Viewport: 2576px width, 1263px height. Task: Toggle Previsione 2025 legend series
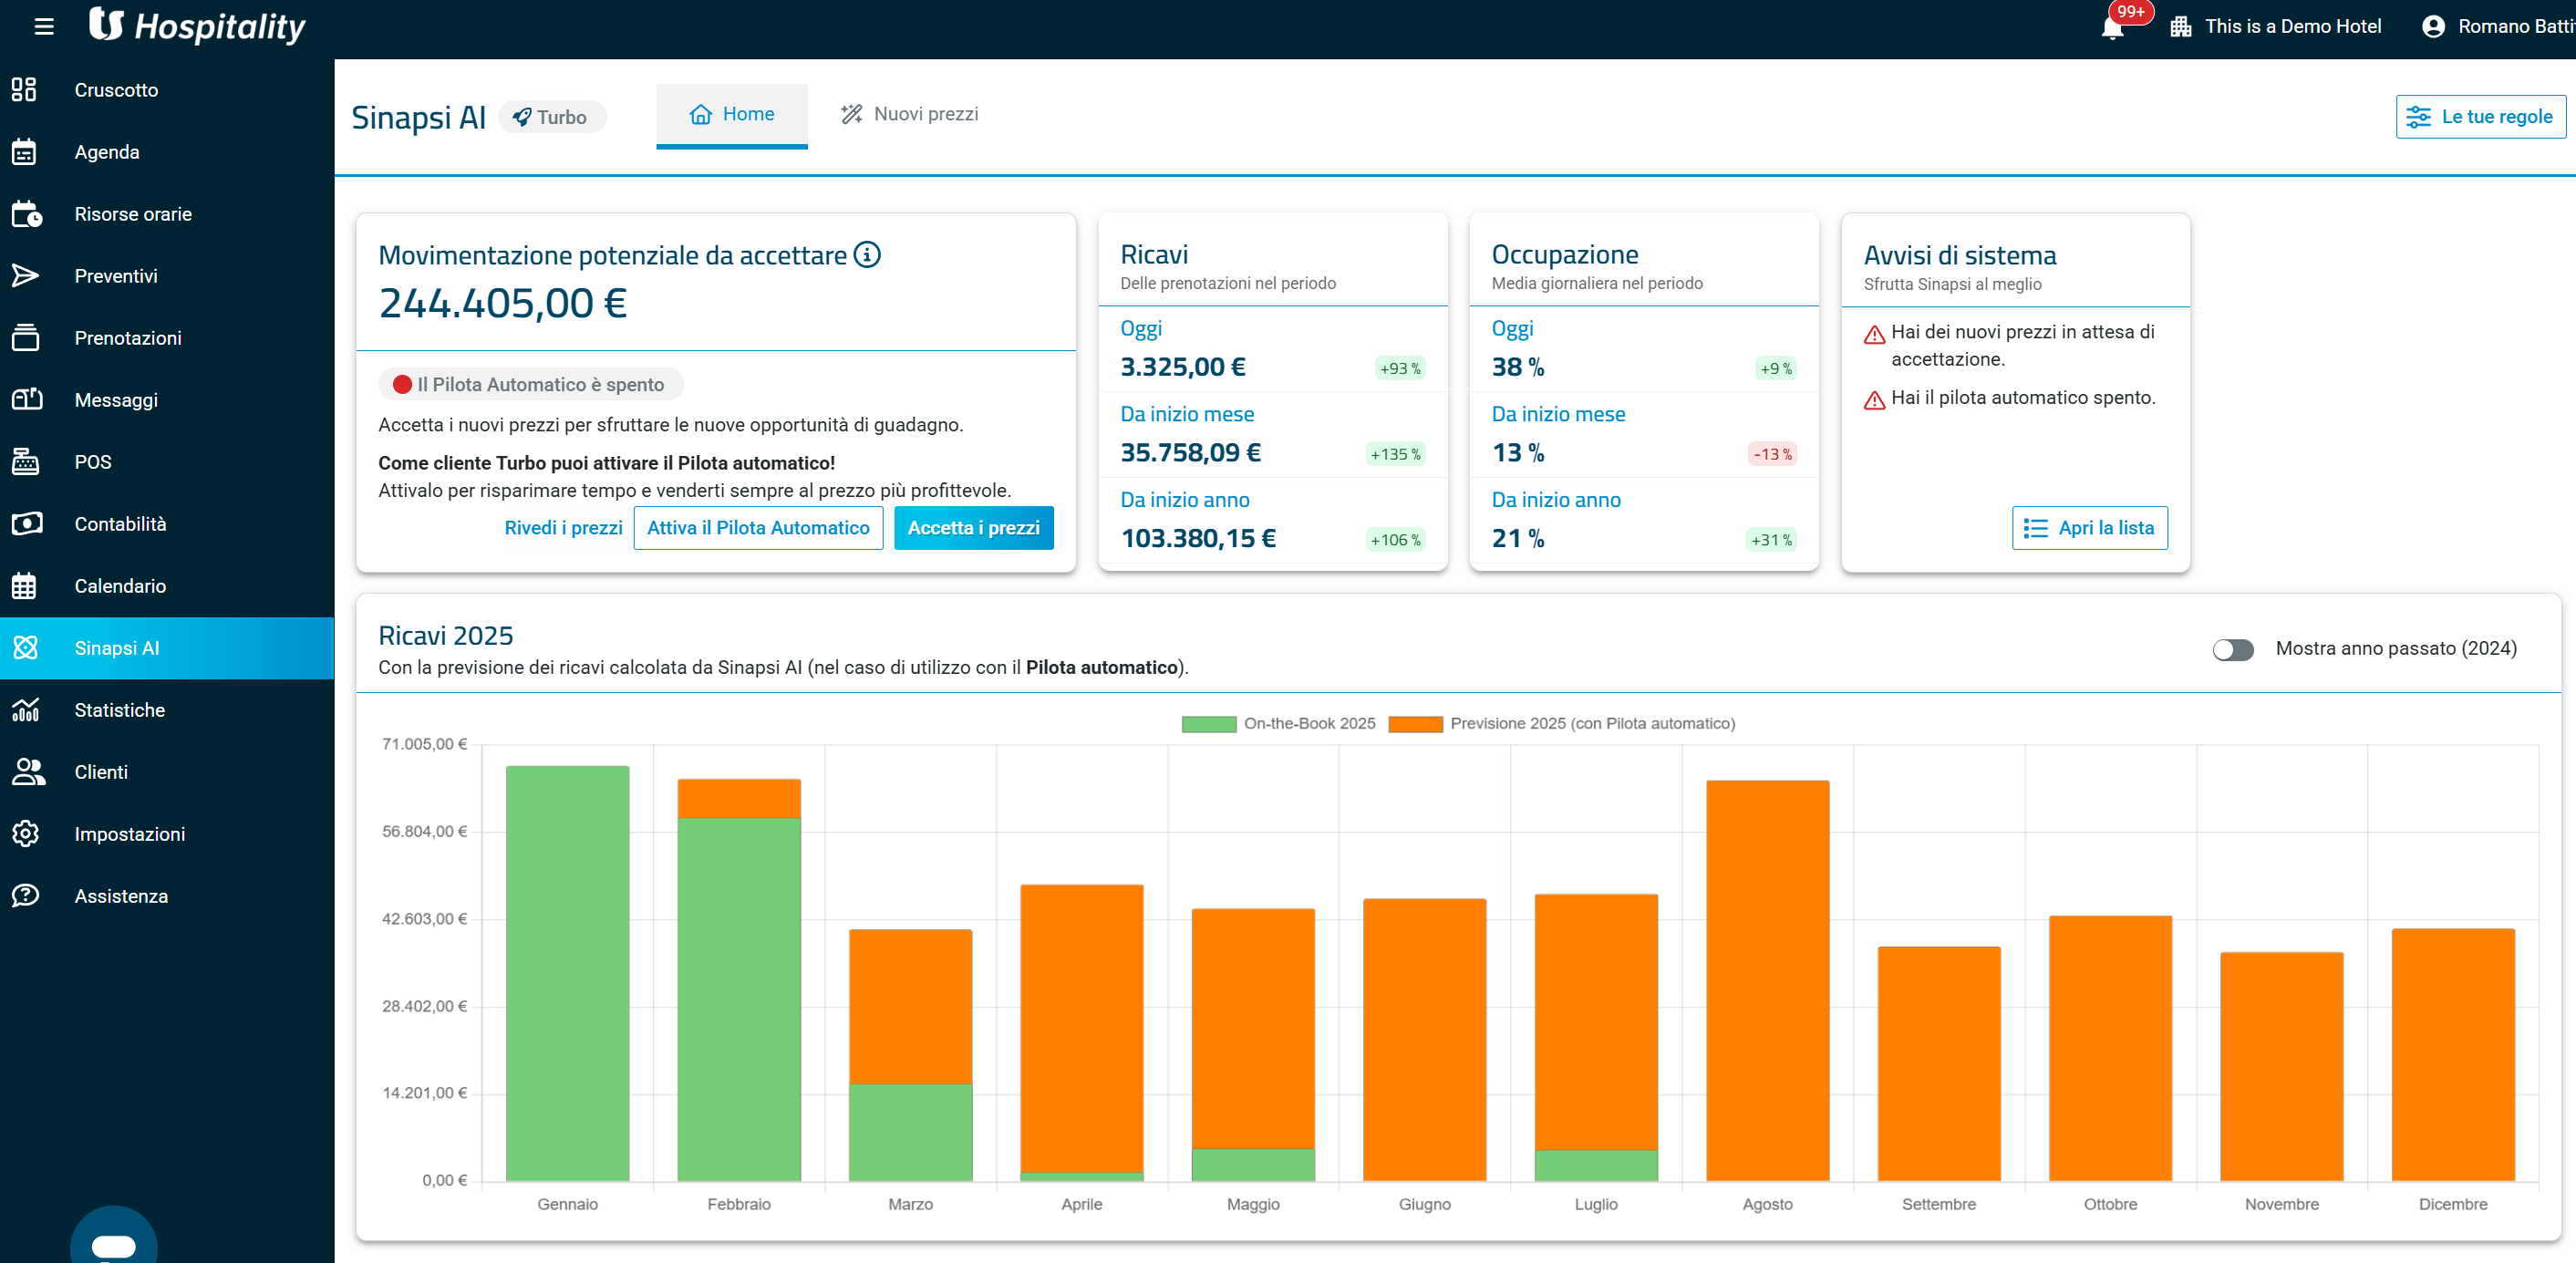[x=1562, y=724]
